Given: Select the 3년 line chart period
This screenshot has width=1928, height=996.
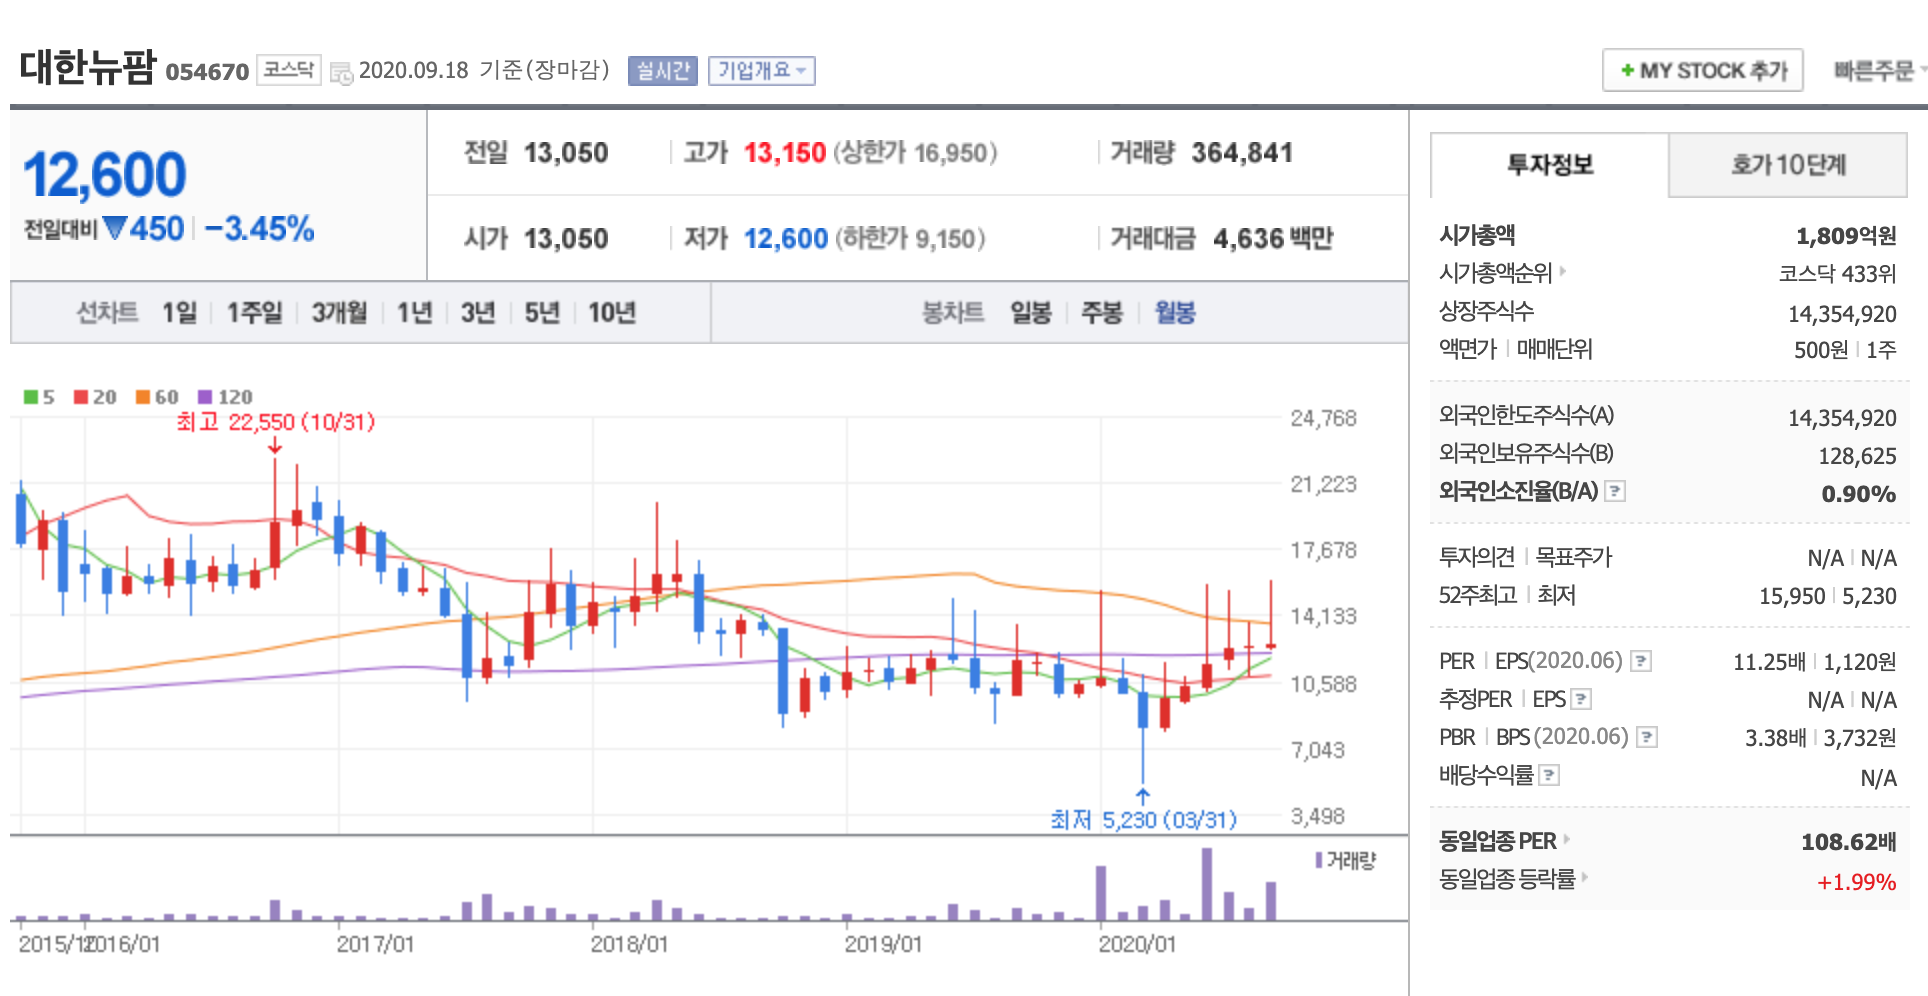Looking at the screenshot, I should click(x=478, y=313).
